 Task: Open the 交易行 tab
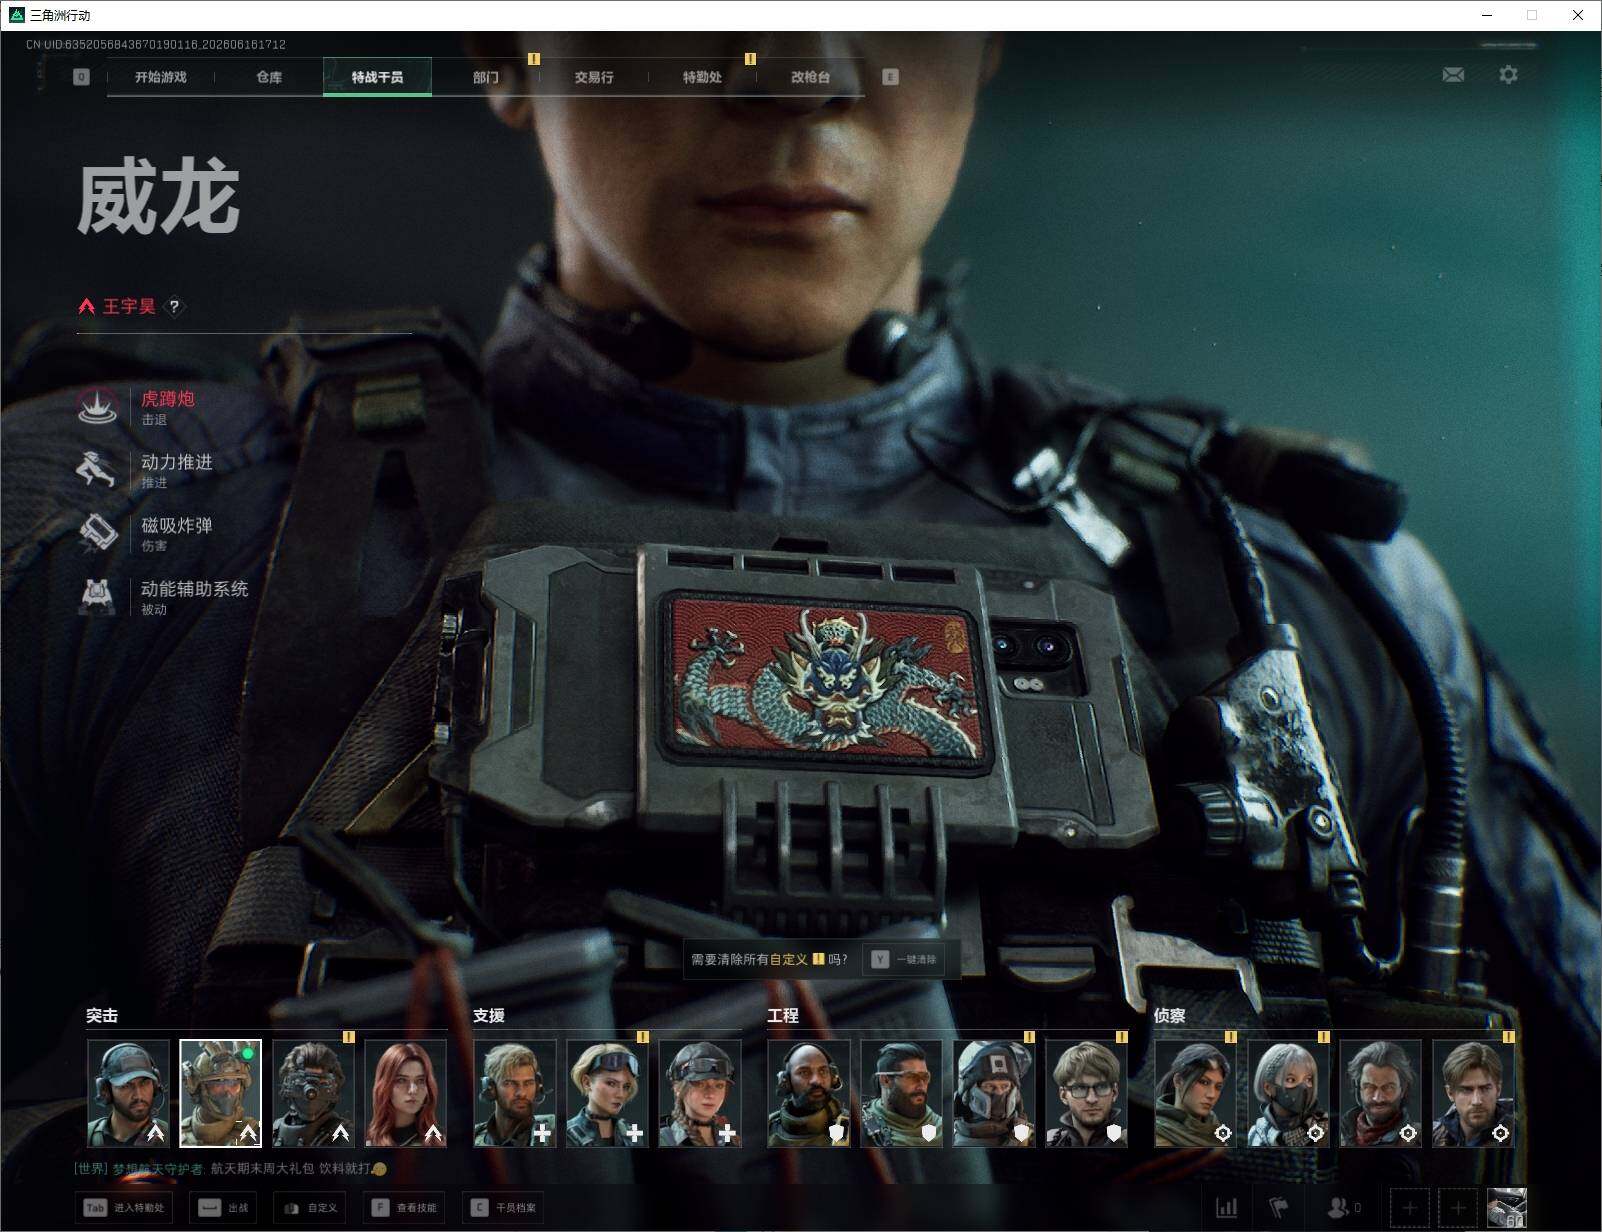pyautogui.click(x=594, y=77)
